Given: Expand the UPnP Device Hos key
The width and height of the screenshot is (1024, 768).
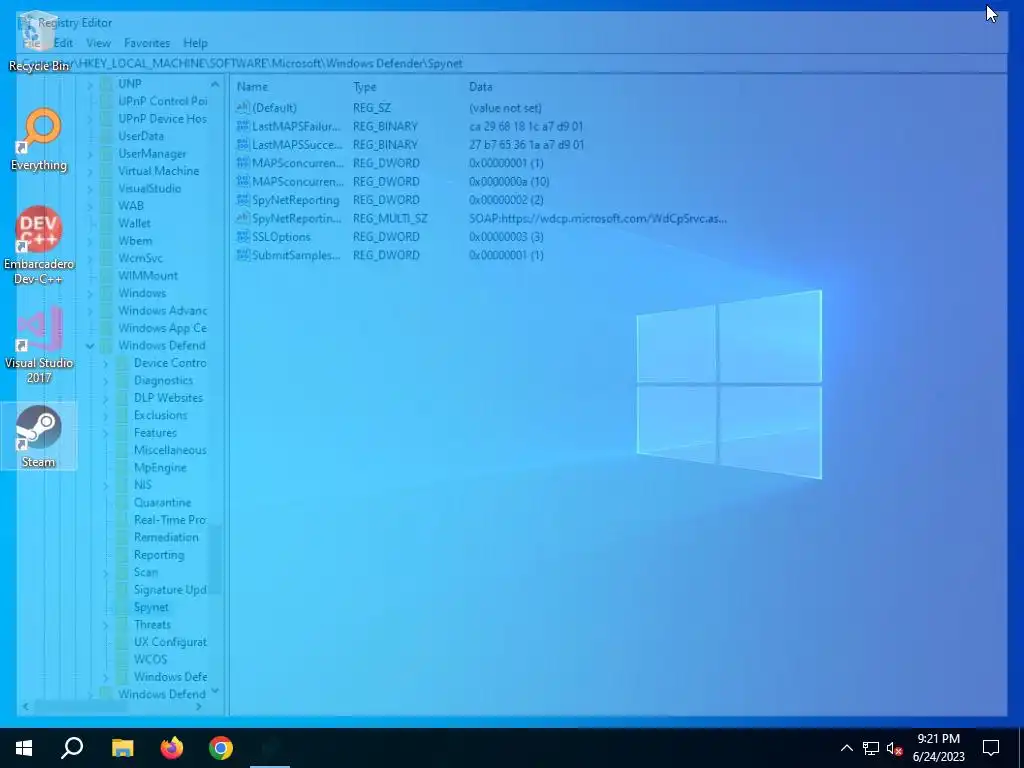Looking at the screenshot, I should point(90,119).
